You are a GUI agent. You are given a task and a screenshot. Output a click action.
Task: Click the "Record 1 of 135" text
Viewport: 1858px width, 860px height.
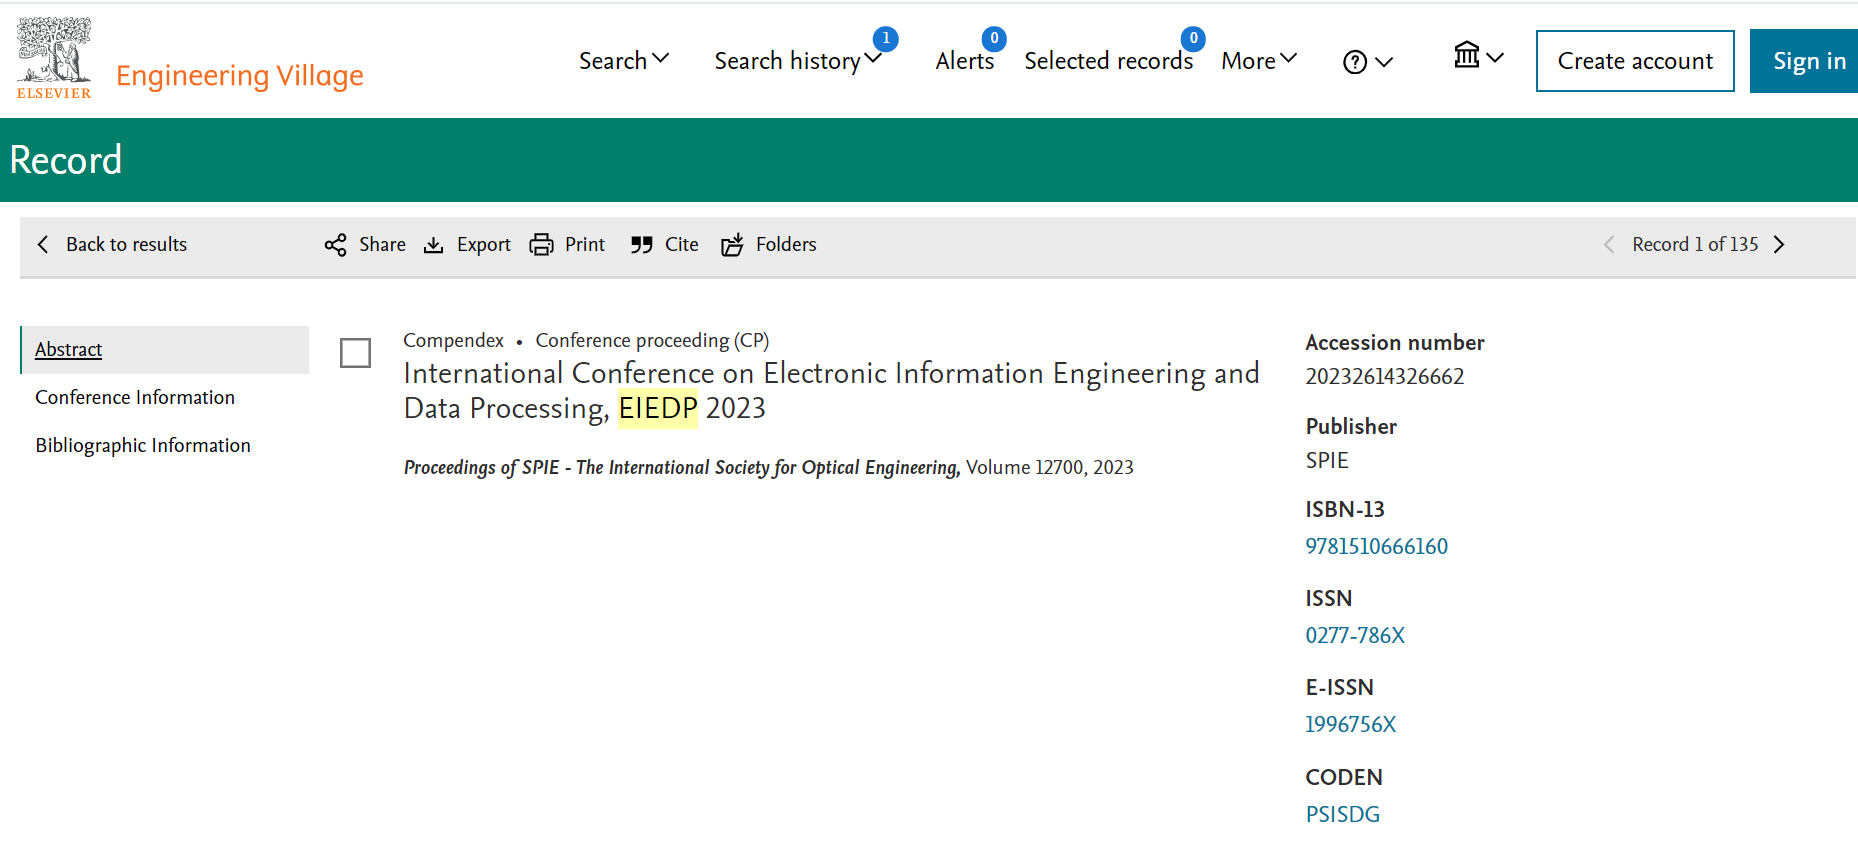[1695, 245]
